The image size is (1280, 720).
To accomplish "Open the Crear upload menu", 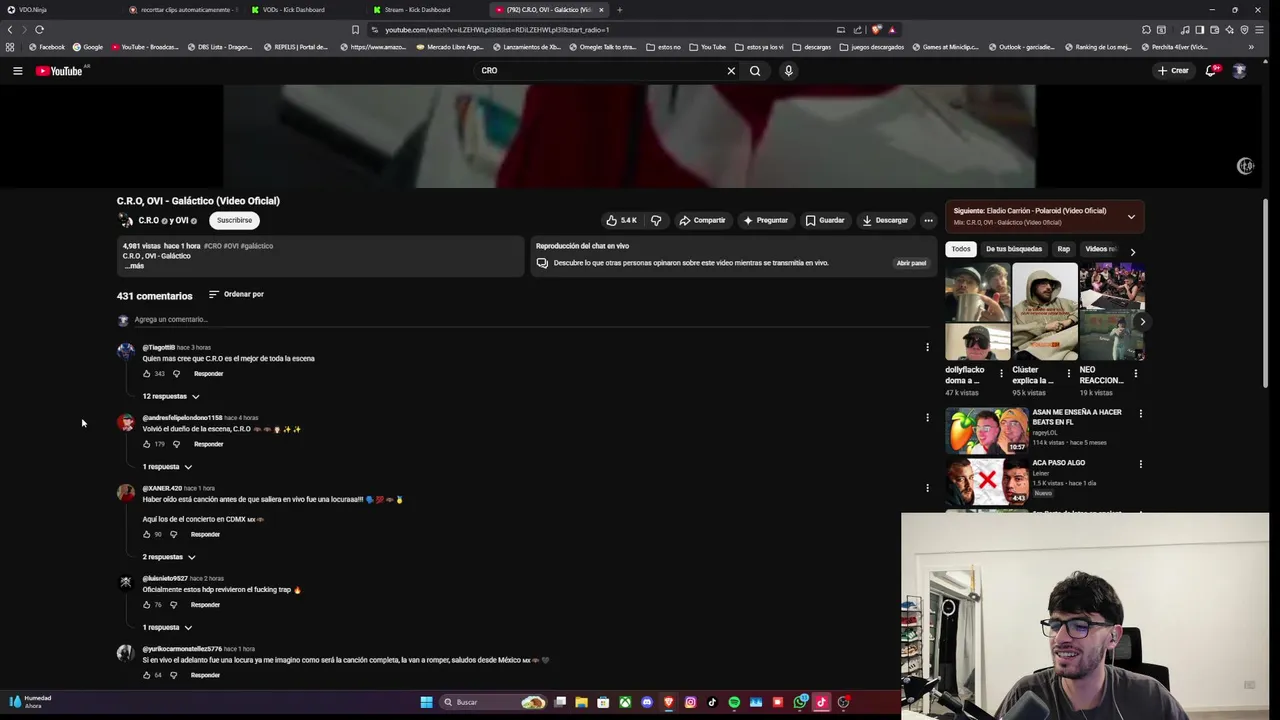I will (1173, 71).
